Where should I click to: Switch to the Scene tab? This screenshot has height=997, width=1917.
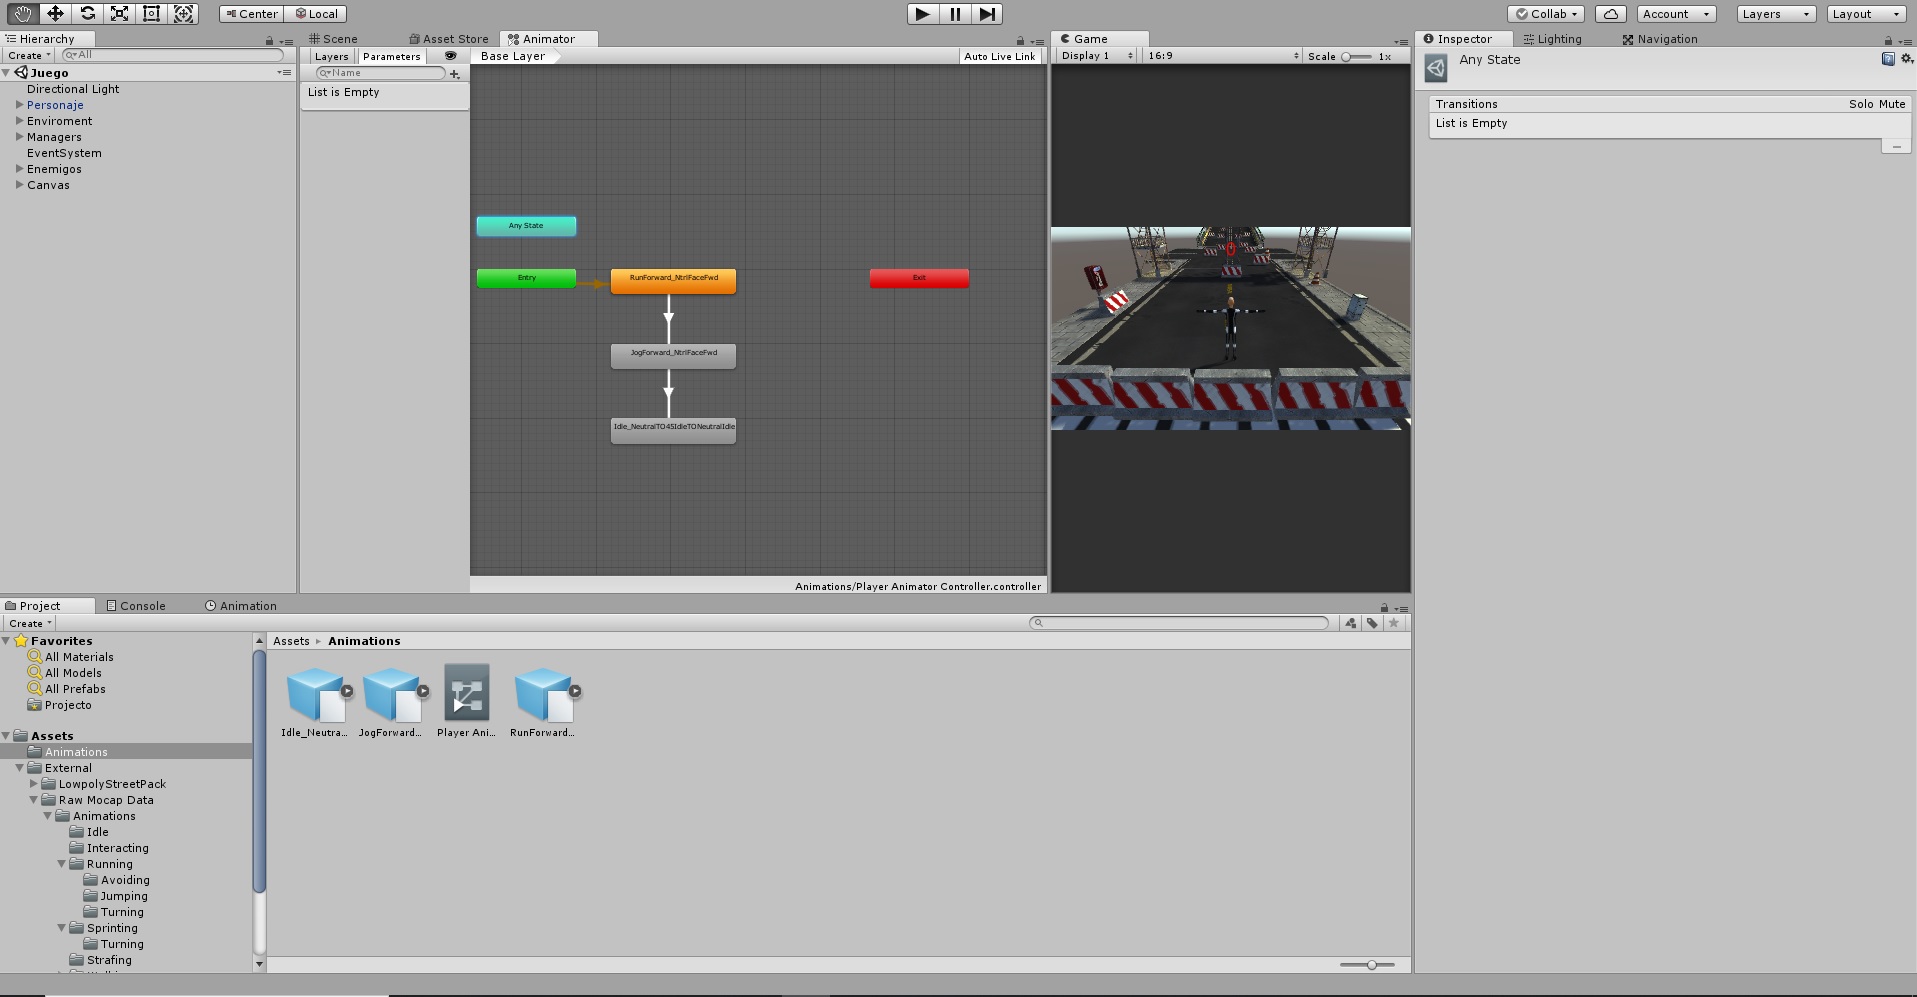(333, 39)
